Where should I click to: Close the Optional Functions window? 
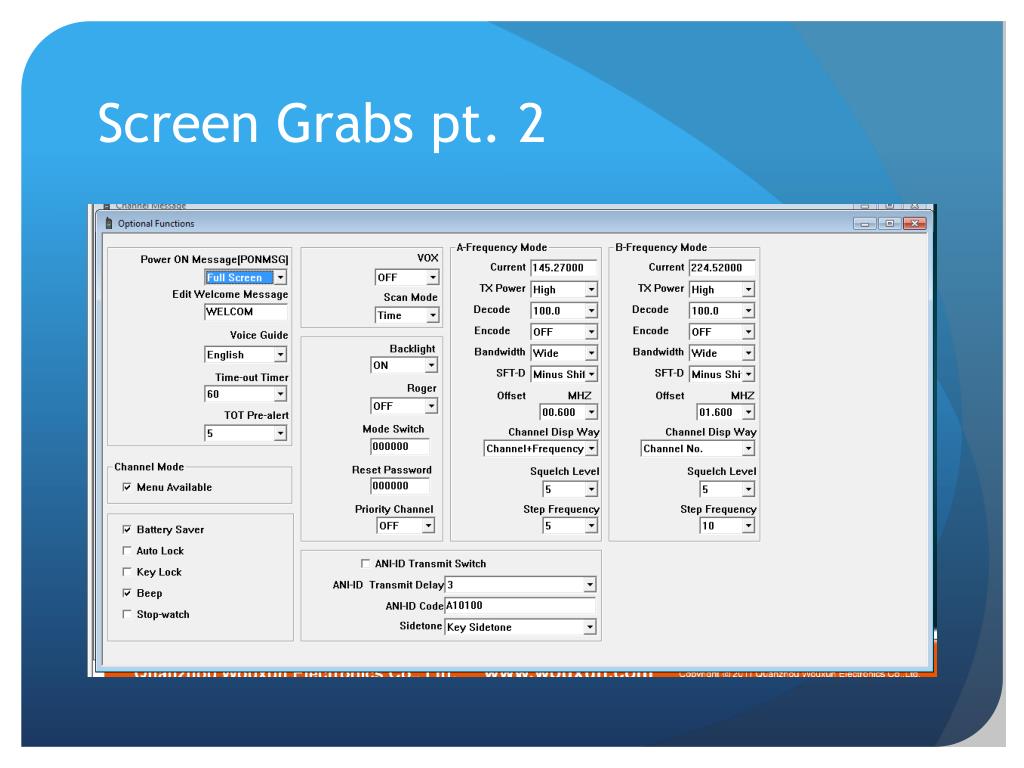click(x=915, y=223)
